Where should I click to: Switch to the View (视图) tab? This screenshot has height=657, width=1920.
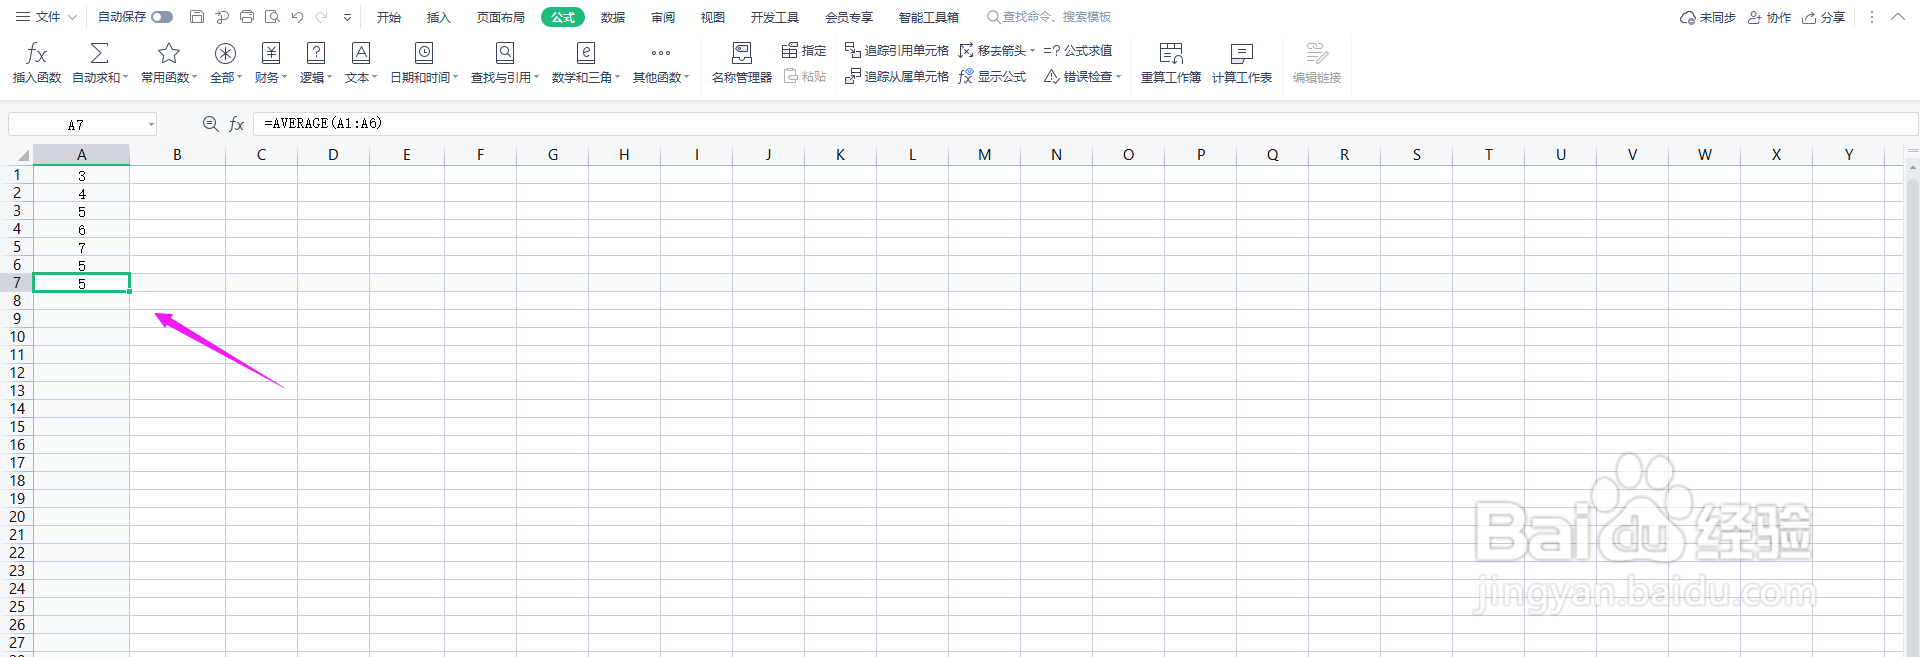(713, 17)
